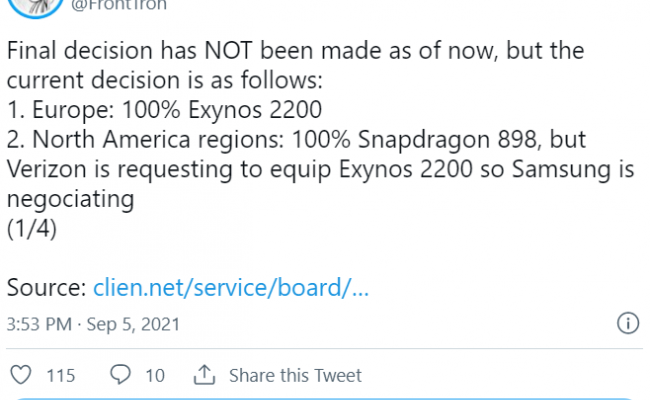Screen dimensions: 650x400
Task: Click the 115 likes count
Action: (x=61, y=376)
